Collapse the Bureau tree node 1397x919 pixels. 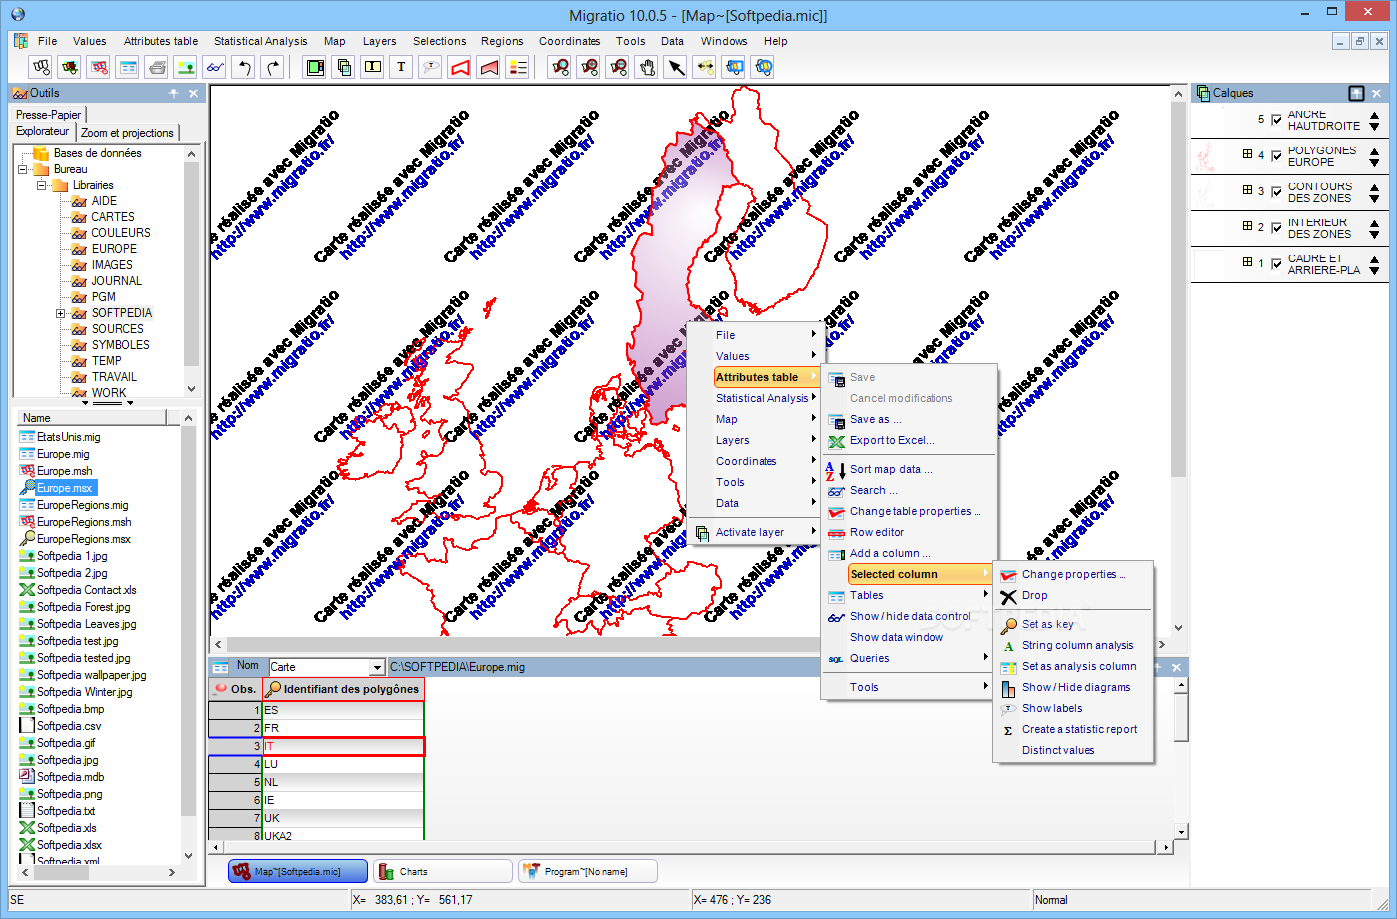[x=23, y=169]
